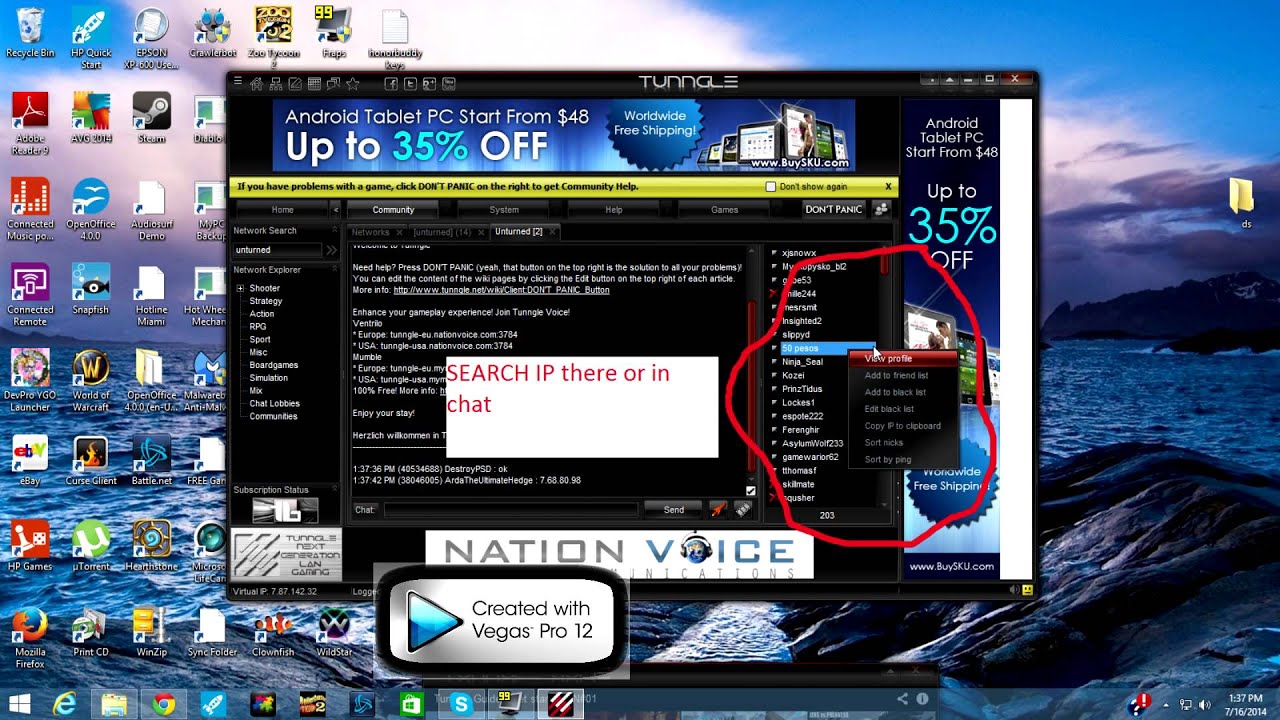Image resolution: width=1280 pixels, height=720 pixels.
Task: Click the edit note icon in toolbar
Action: (295, 83)
